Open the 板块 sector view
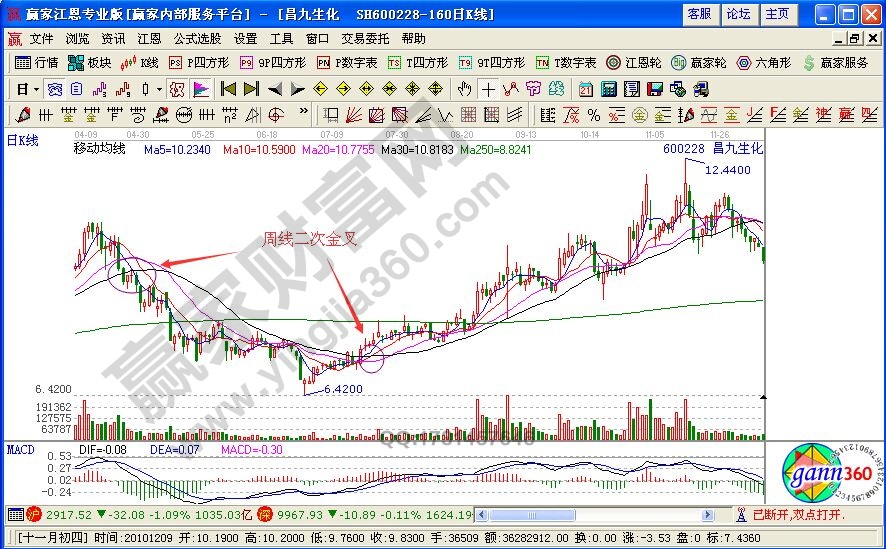This screenshot has width=886, height=549. click(90, 63)
